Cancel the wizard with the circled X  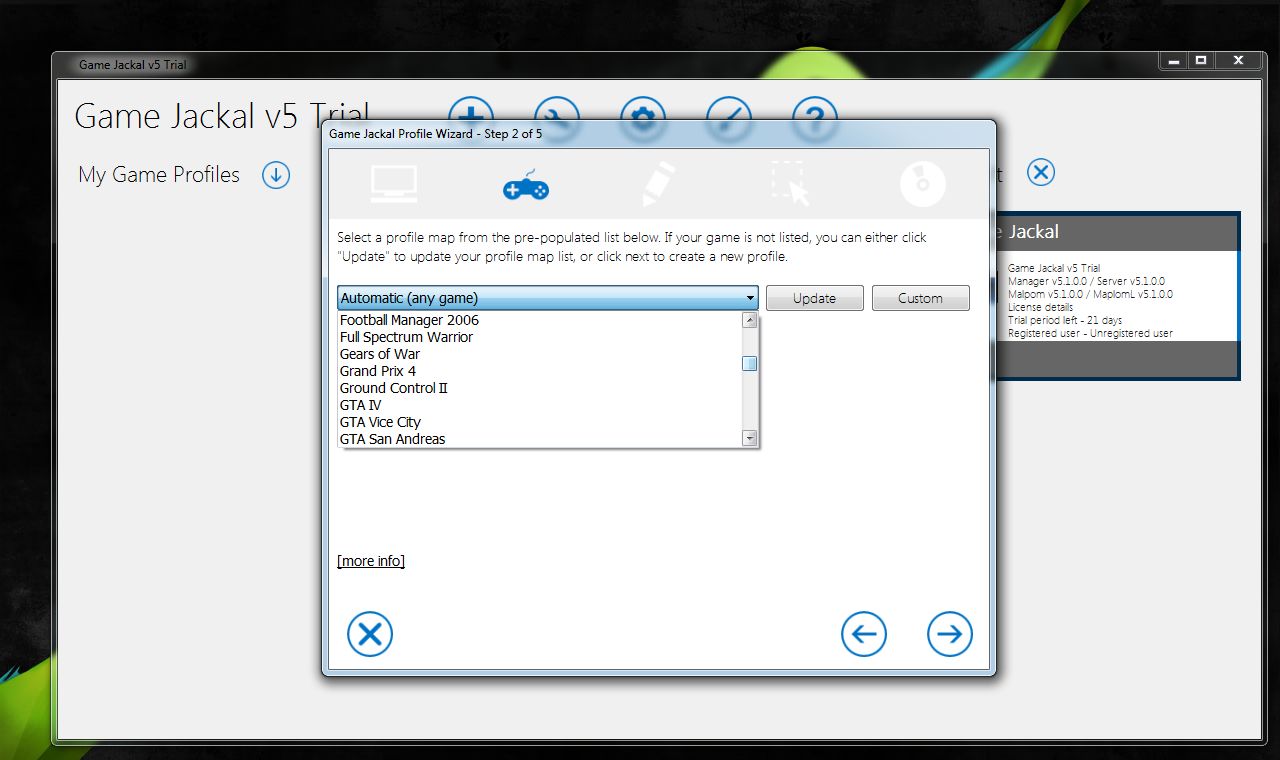[x=370, y=634]
